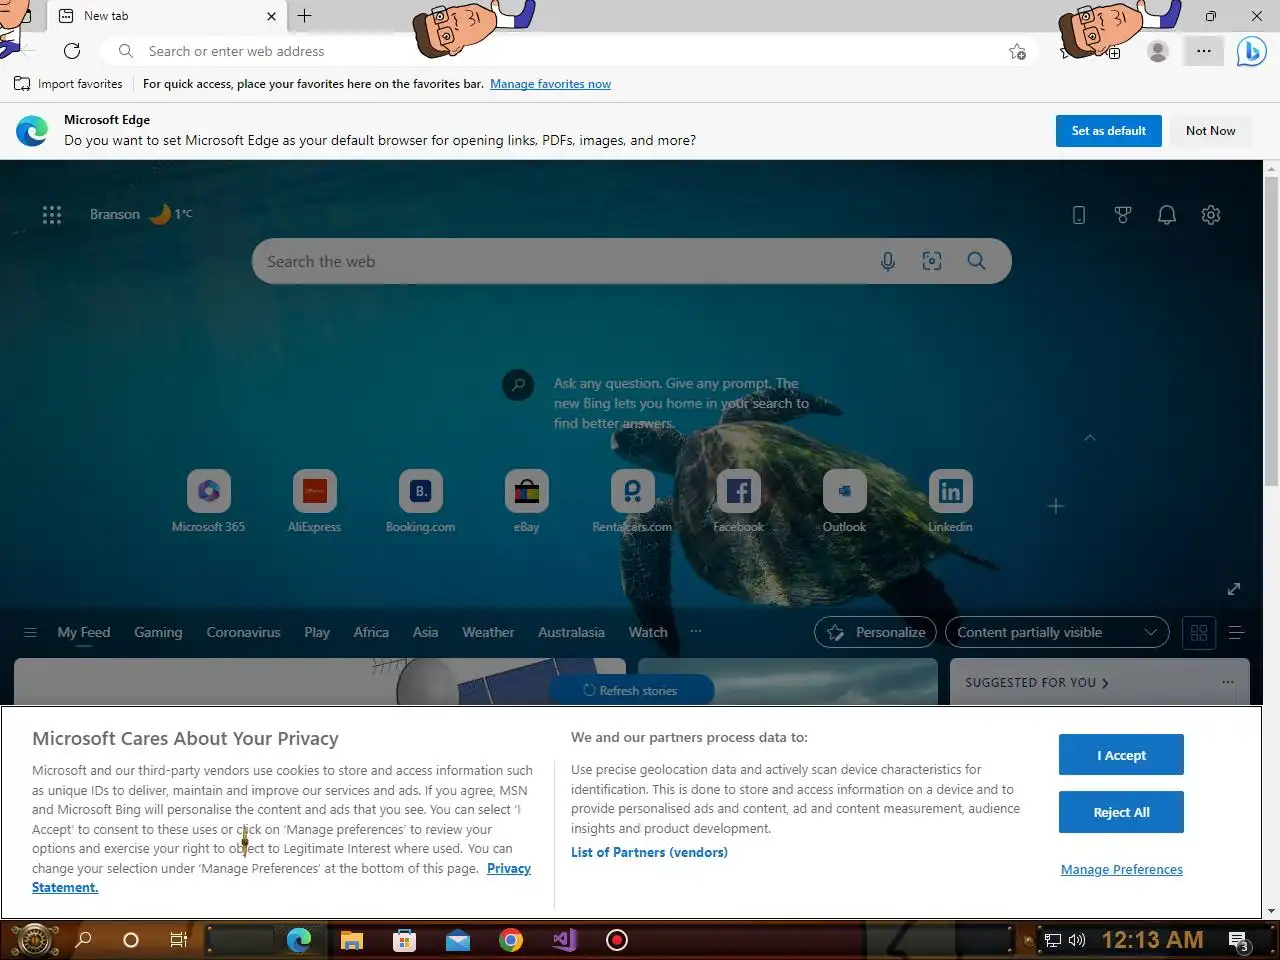
Task: Collapse quick links with chevron up
Action: pos(1090,438)
